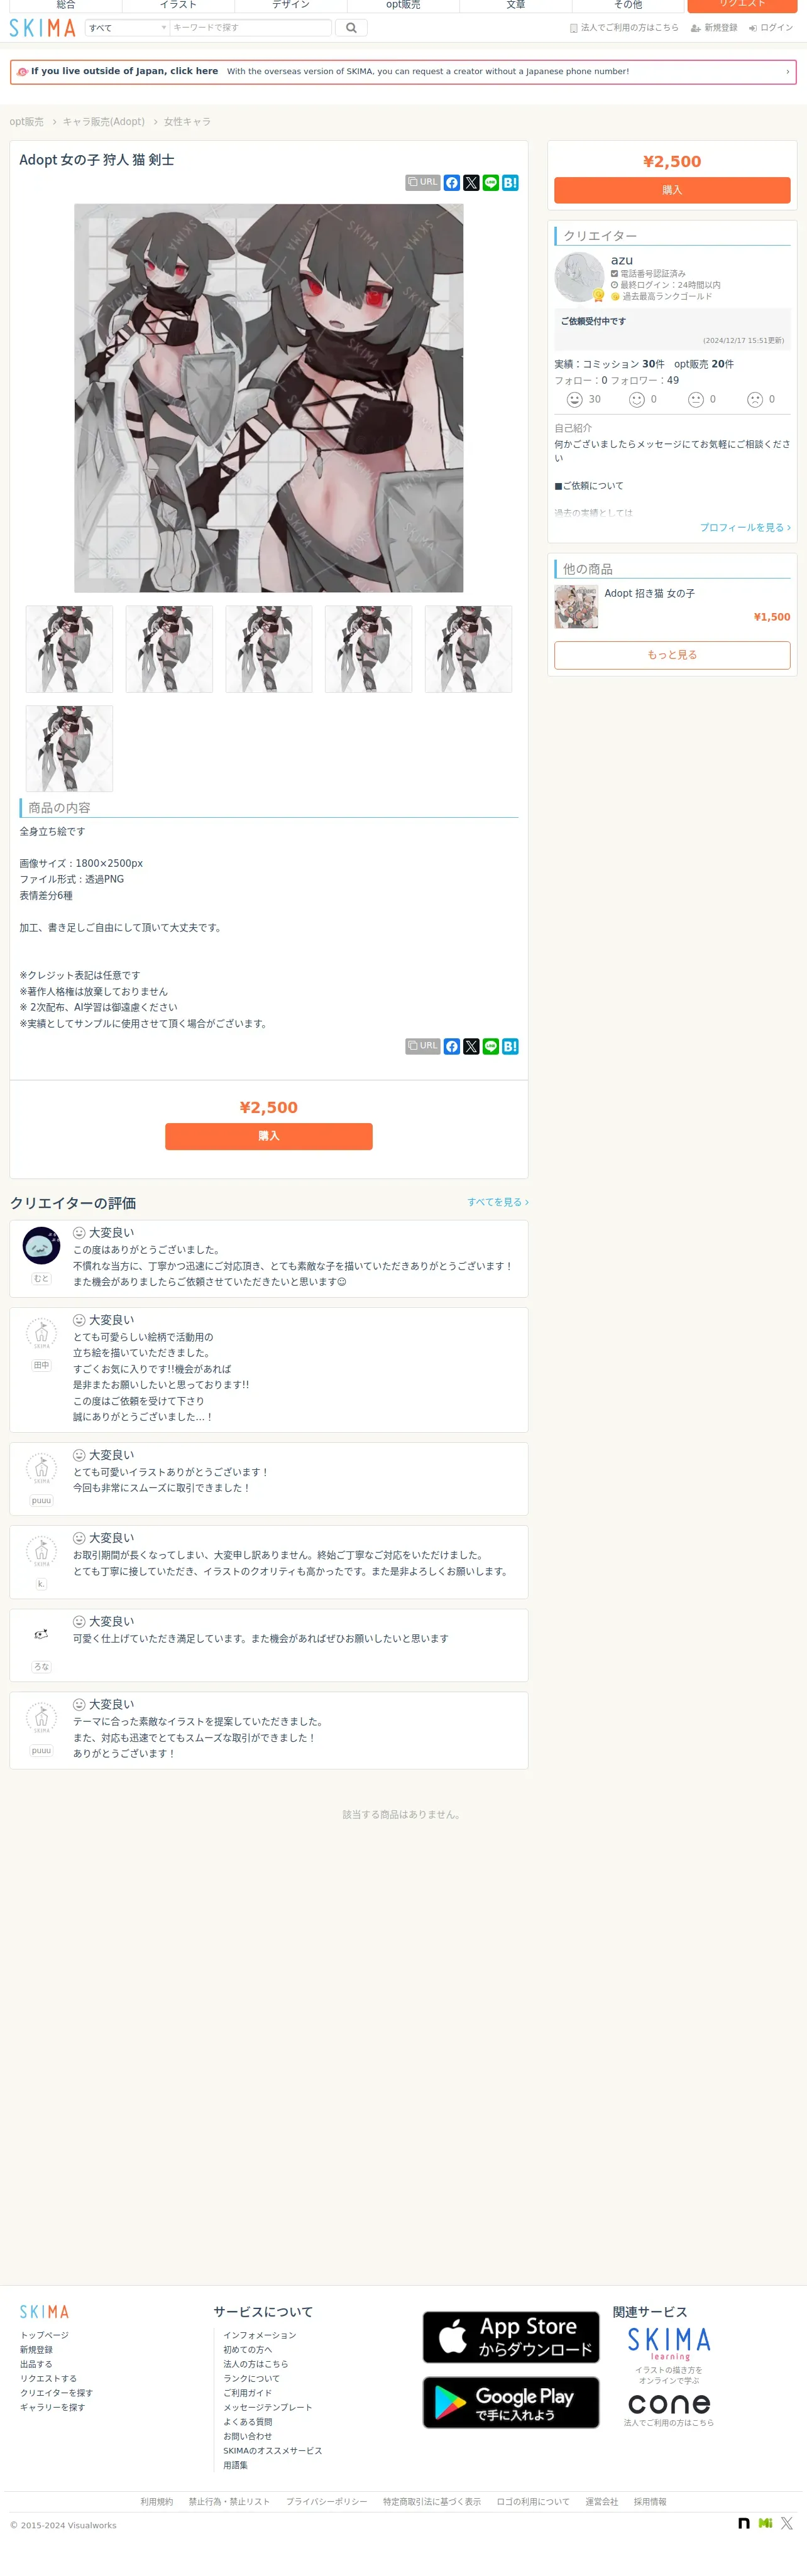Share on Facebook via bottom icon

pyautogui.click(x=452, y=1047)
